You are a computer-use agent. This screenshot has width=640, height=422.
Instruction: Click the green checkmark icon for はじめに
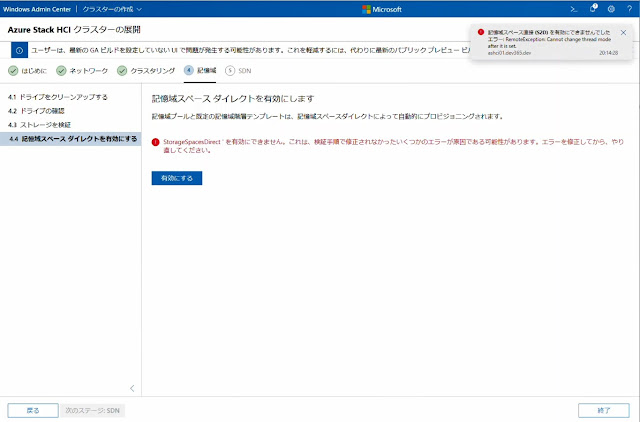13,71
